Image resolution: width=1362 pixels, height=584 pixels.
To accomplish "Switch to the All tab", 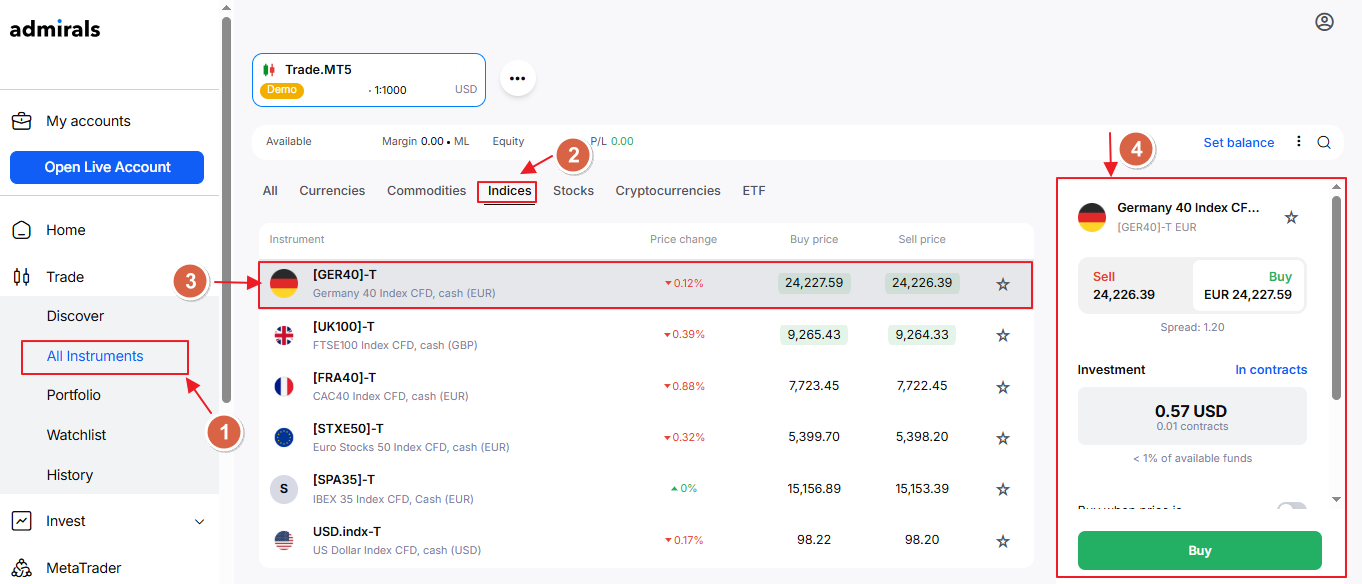I will click(x=270, y=191).
